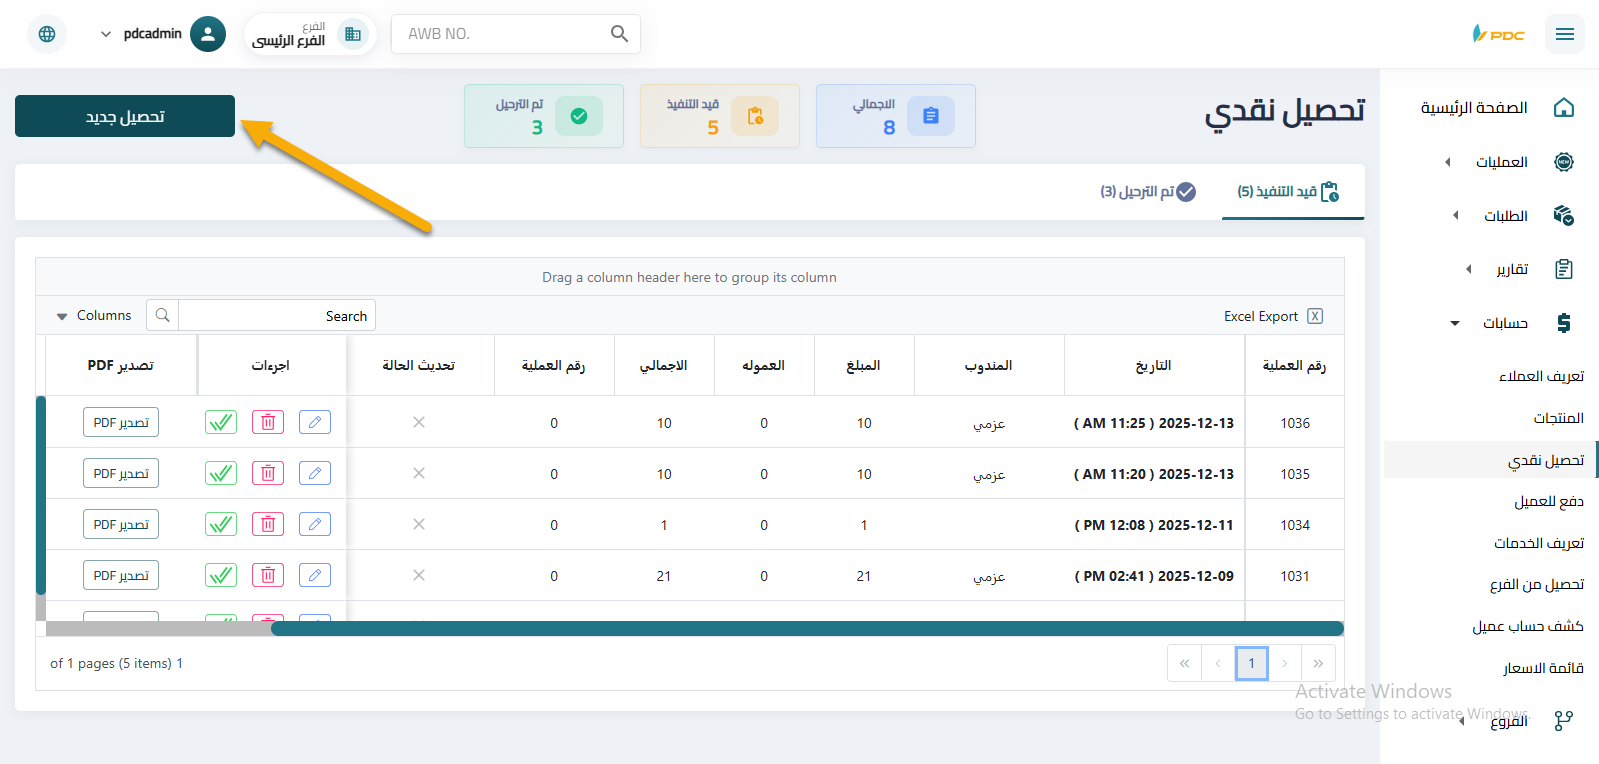Click the Excel Export icon

coord(1315,316)
